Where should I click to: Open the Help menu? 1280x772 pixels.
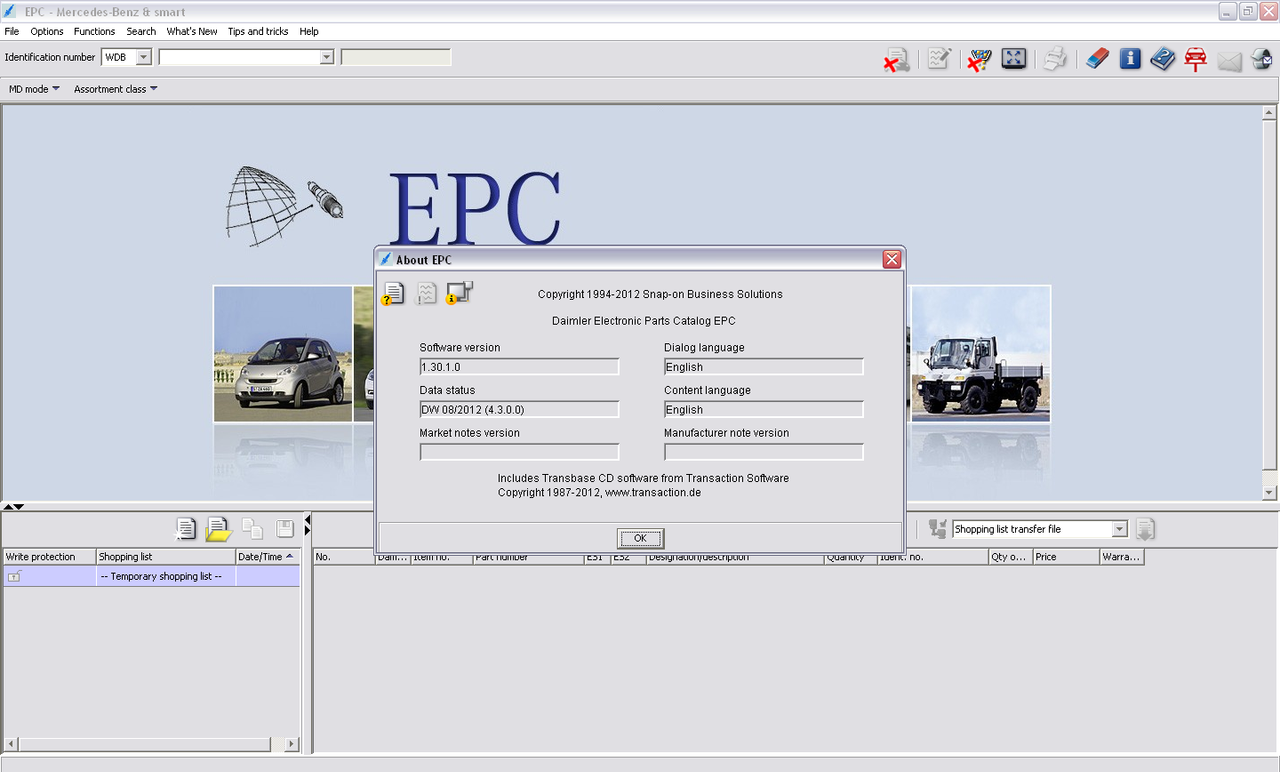pos(309,31)
